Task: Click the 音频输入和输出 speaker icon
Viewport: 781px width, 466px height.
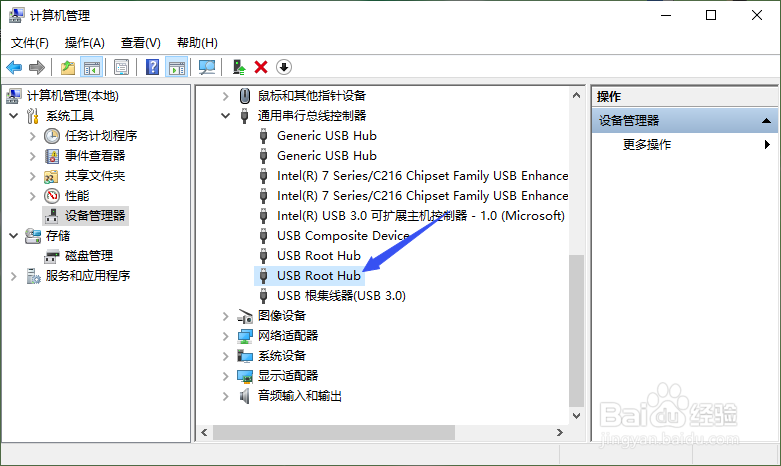Action: pyautogui.click(x=245, y=396)
